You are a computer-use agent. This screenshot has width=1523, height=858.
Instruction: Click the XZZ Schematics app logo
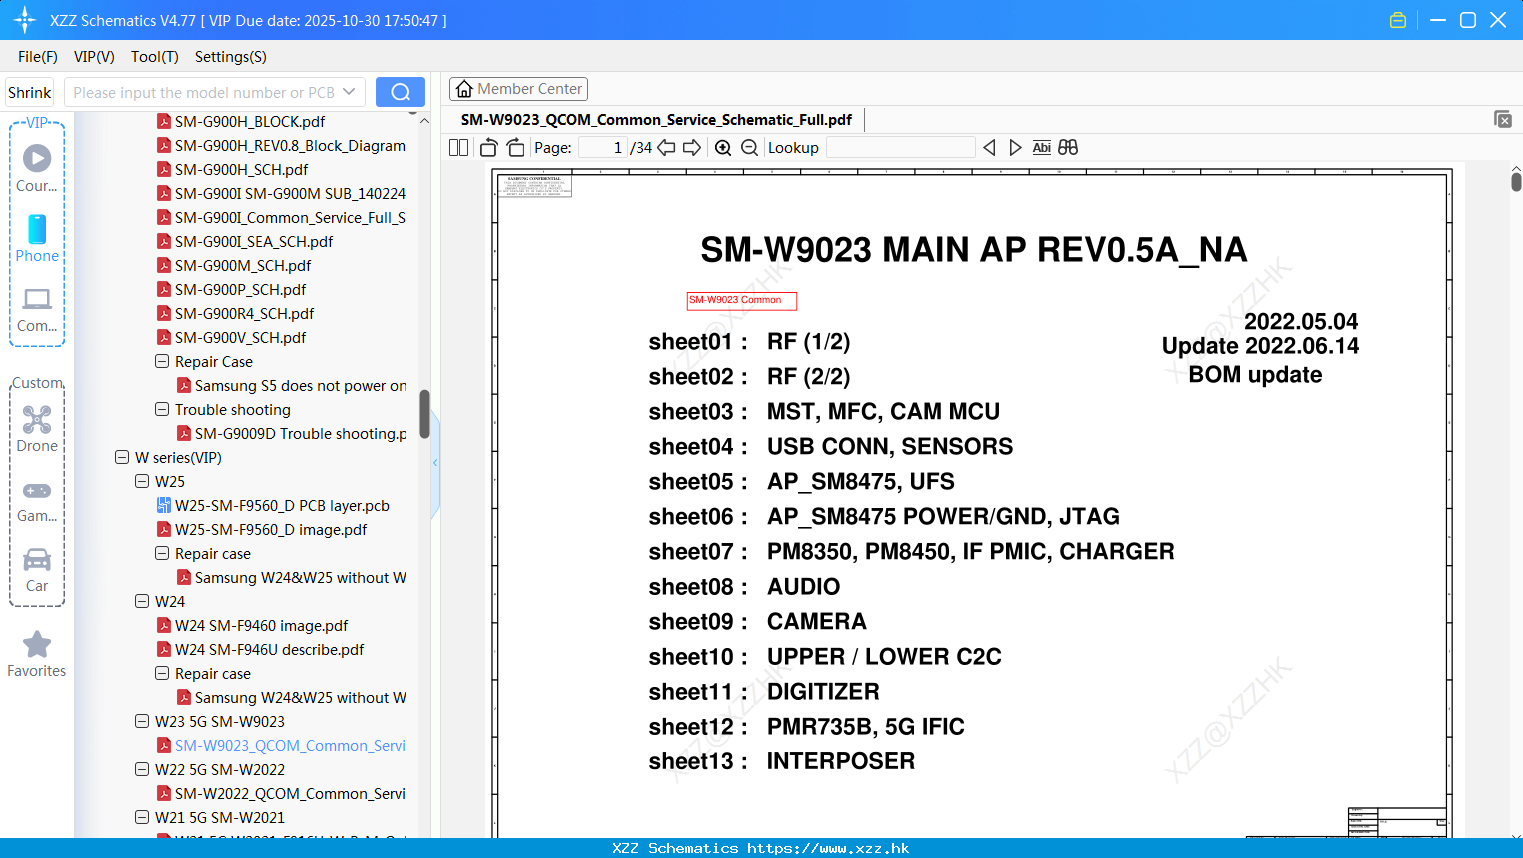click(x=24, y=20)
